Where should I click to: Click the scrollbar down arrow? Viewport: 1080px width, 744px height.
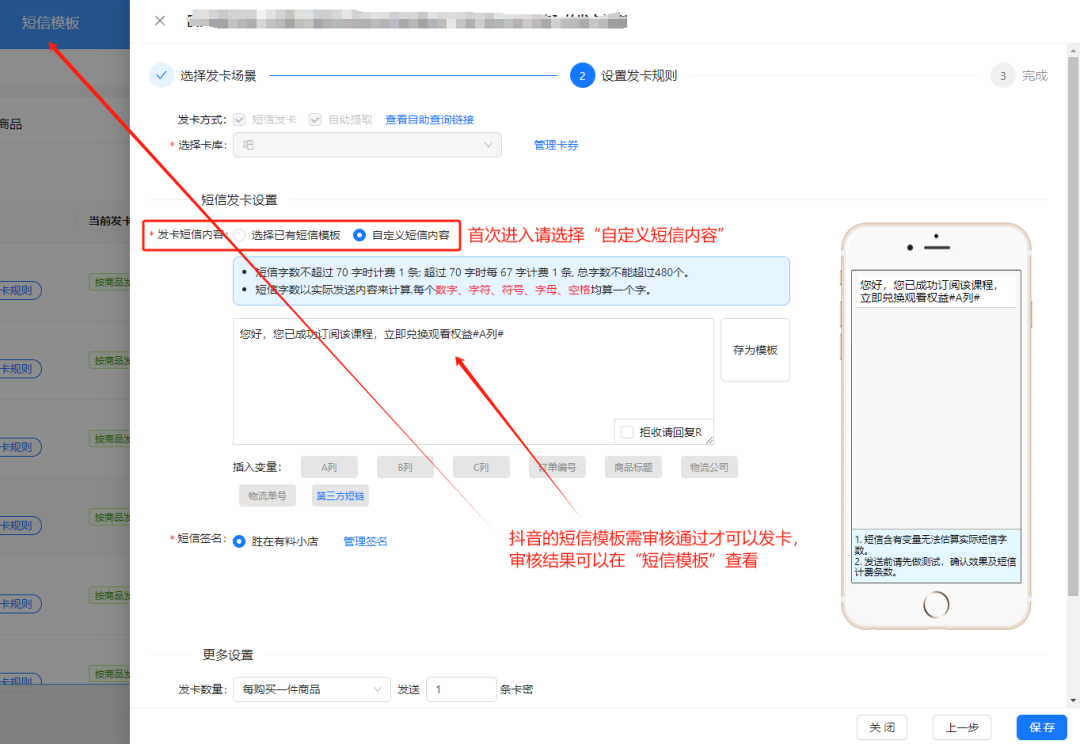click(x=1073, y=701)
